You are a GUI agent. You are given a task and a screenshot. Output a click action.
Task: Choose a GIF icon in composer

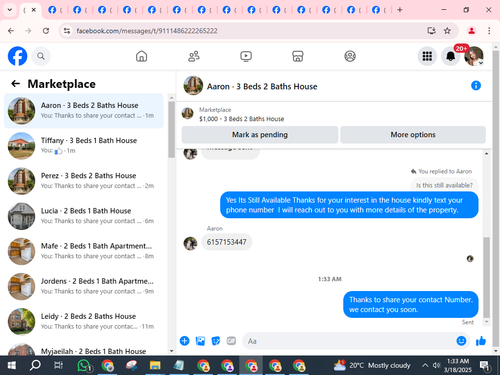pos(231,341)
